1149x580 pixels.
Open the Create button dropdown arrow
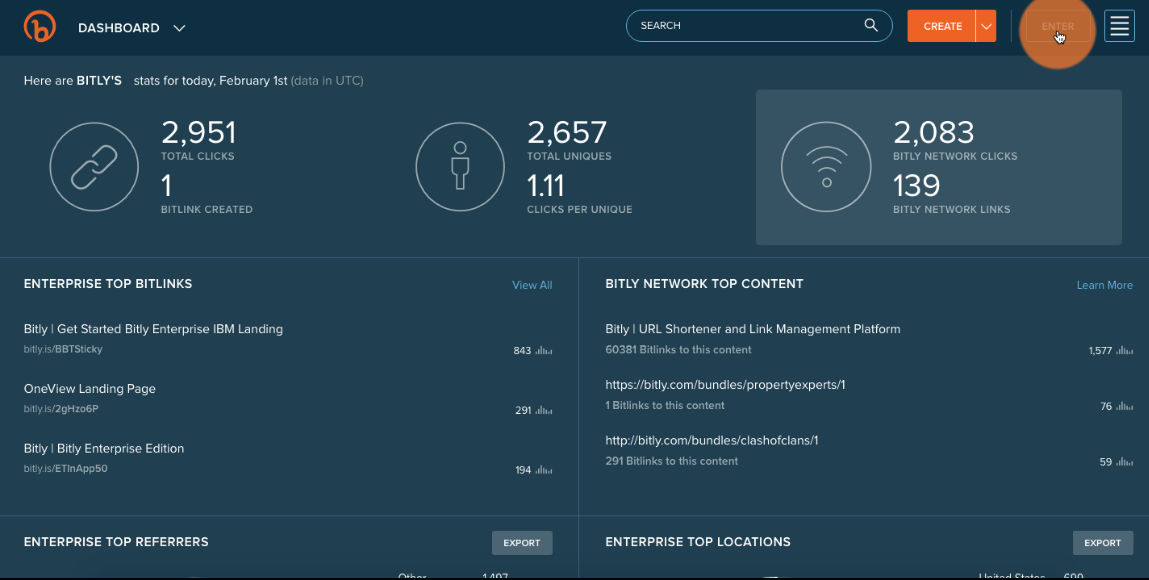(986, 26)
